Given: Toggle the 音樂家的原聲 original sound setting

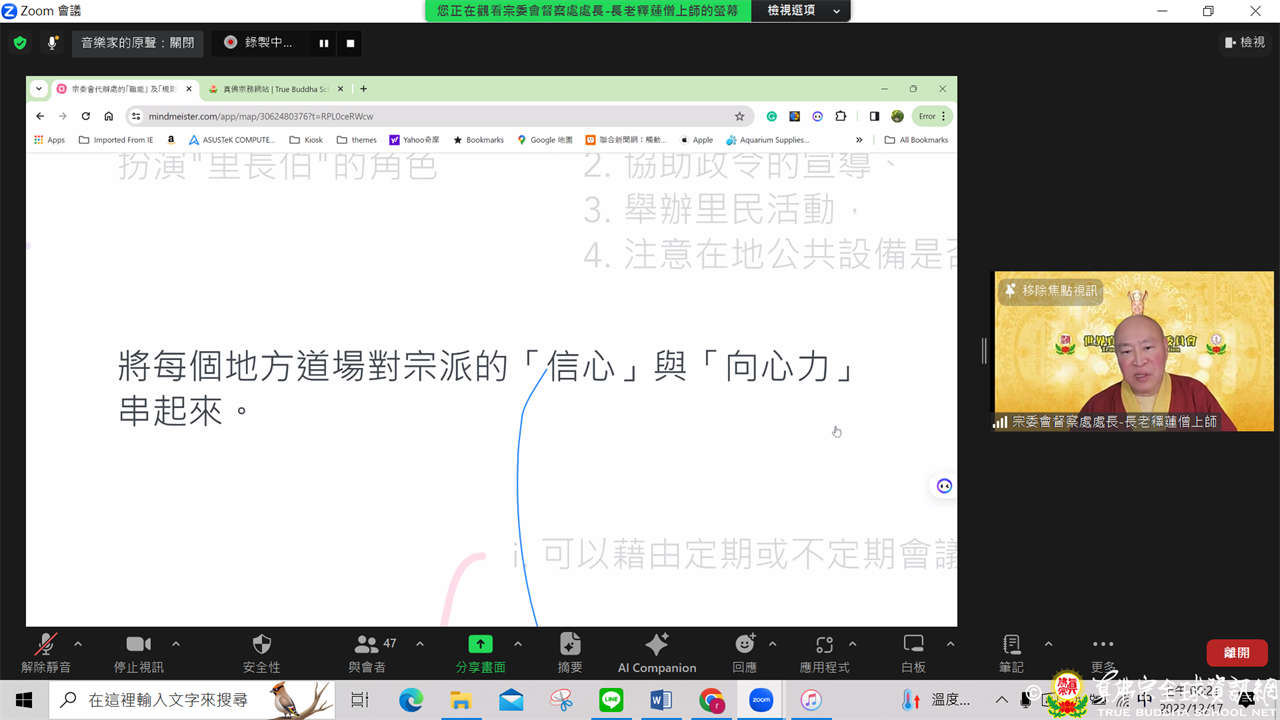Looking at the screenshot, I should pyautogui.click(x=138, y=43).
